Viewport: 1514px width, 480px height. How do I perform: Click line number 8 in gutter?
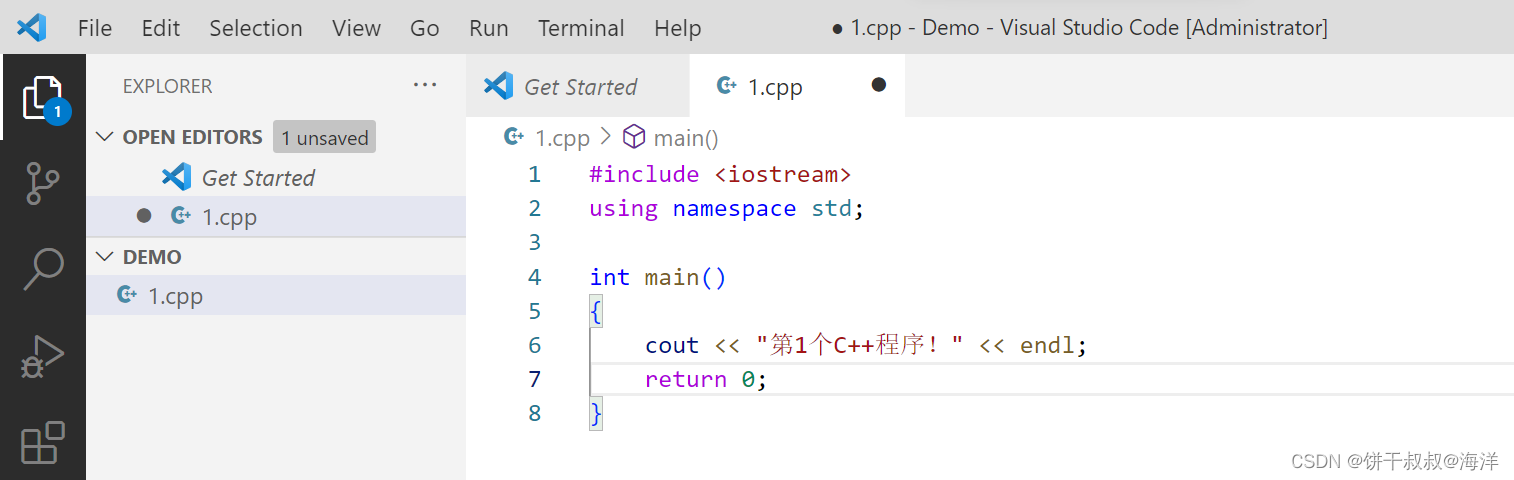[x=534, y=413]
